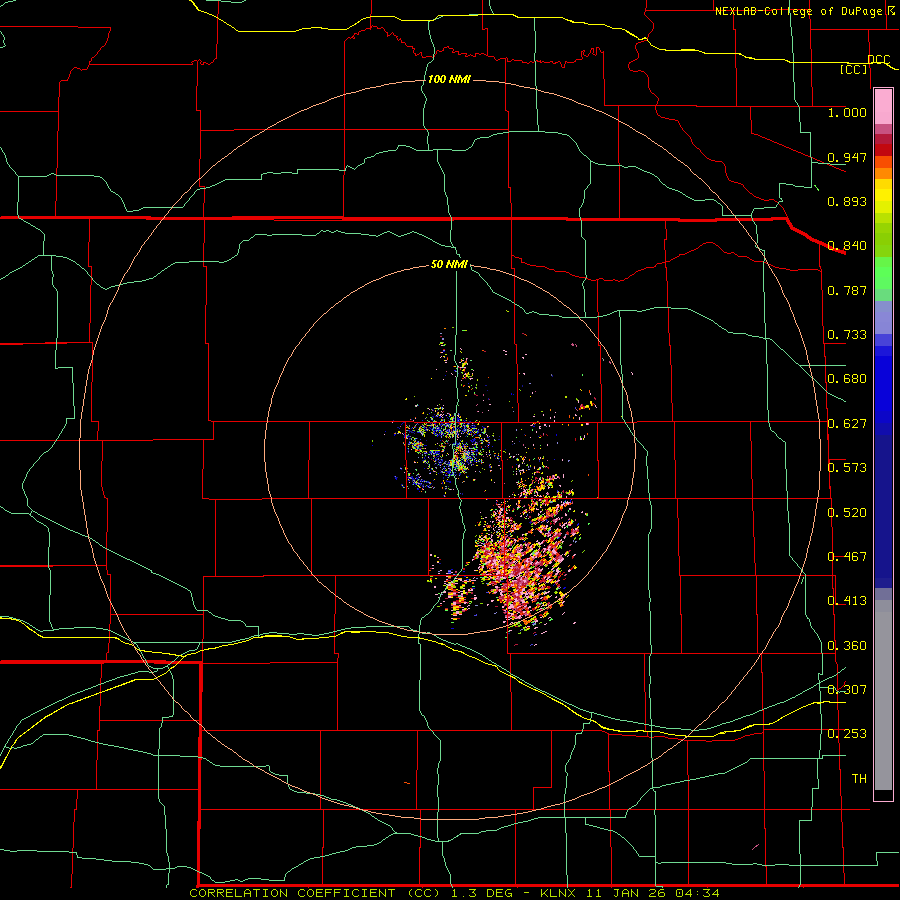Click the 0.627 scale value

[847, 423]
